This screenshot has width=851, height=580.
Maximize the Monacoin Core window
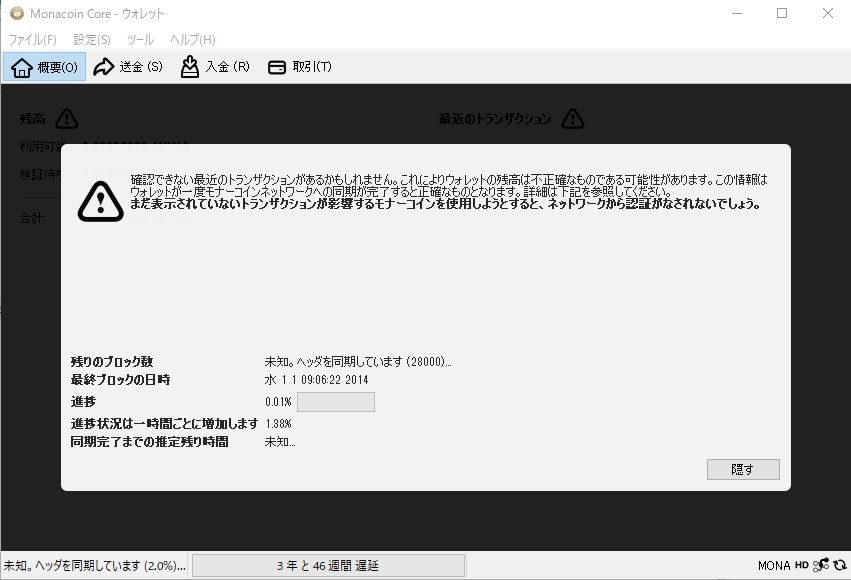click(782, 14)
